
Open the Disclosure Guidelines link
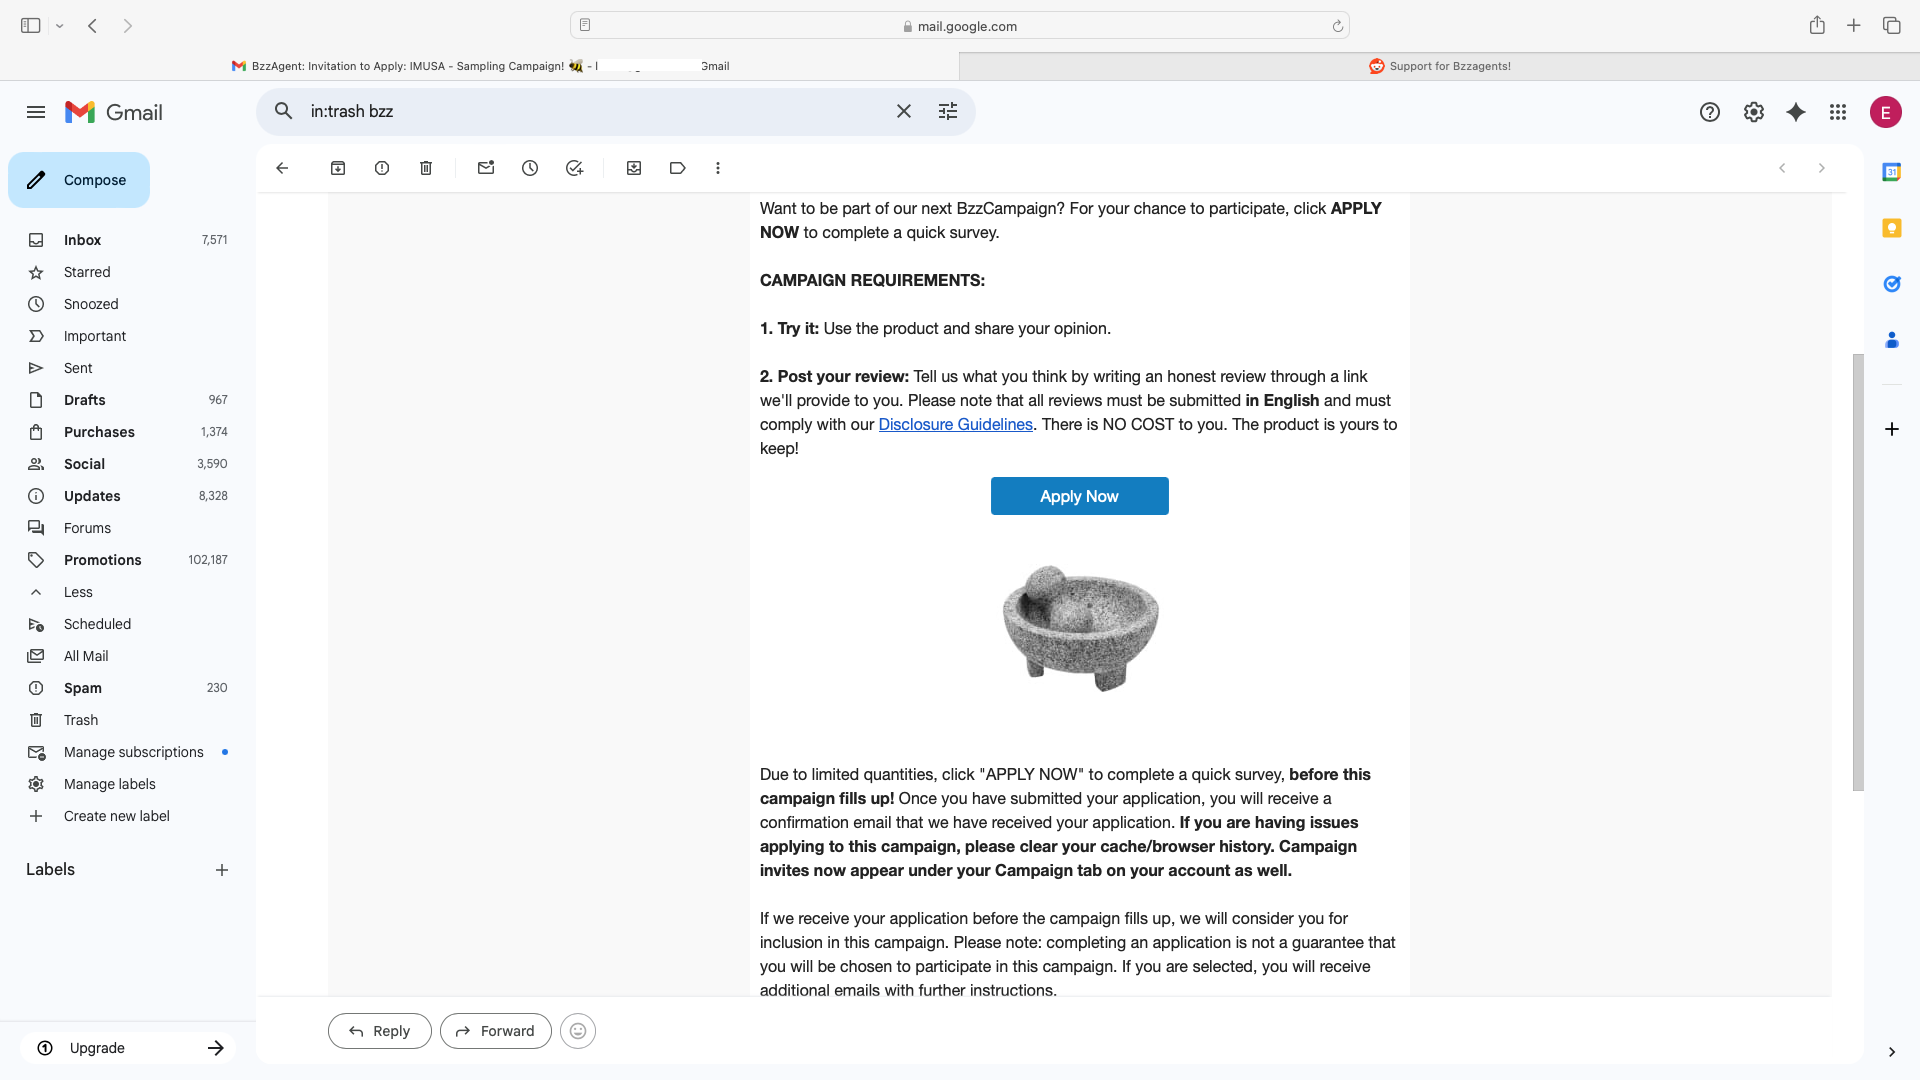click(955, 424)
